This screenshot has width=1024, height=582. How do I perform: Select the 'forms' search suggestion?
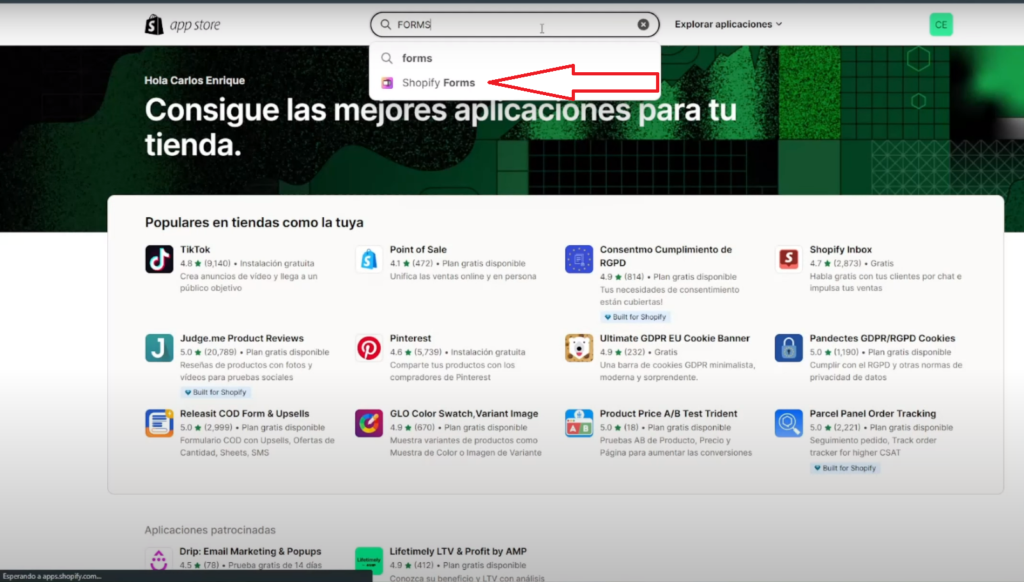515,58
